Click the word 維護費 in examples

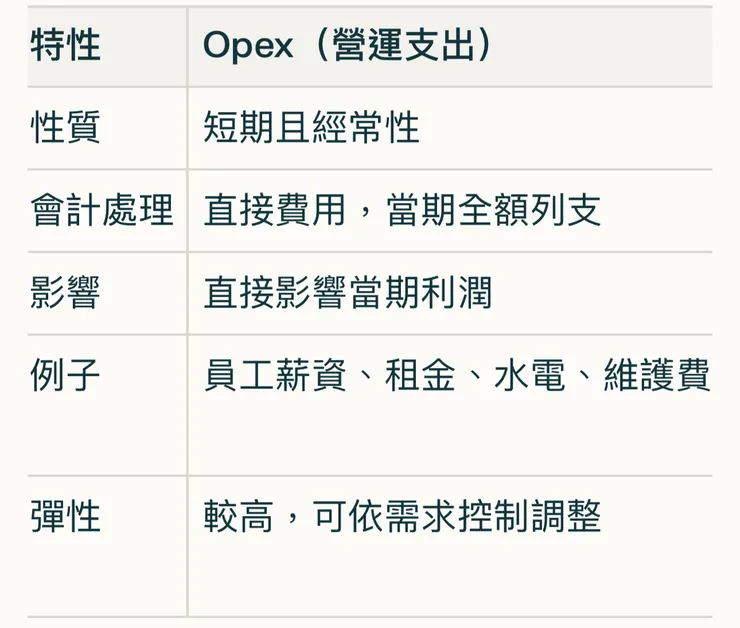click(x=656, y=376)
